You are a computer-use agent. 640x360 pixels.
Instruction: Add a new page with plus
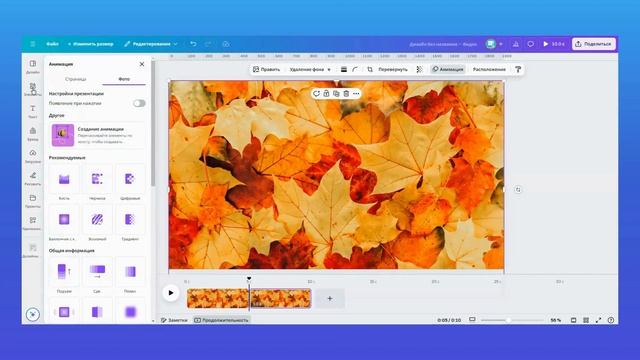point(330,298)
